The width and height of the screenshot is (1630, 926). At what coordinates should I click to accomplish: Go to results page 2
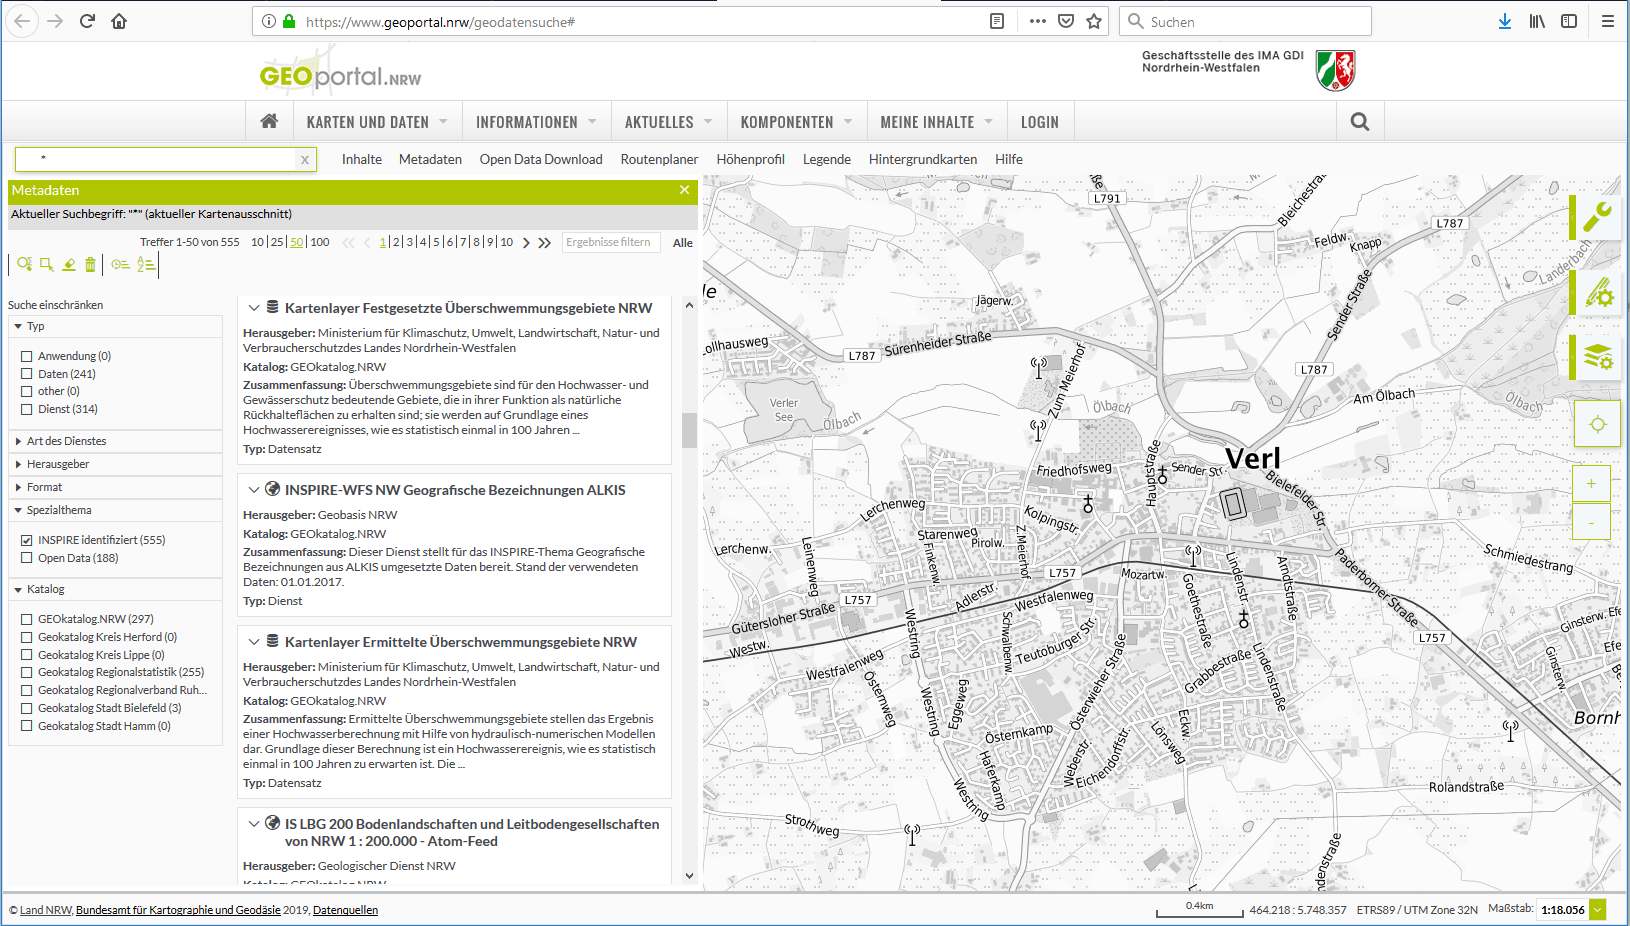pos(396,242)
